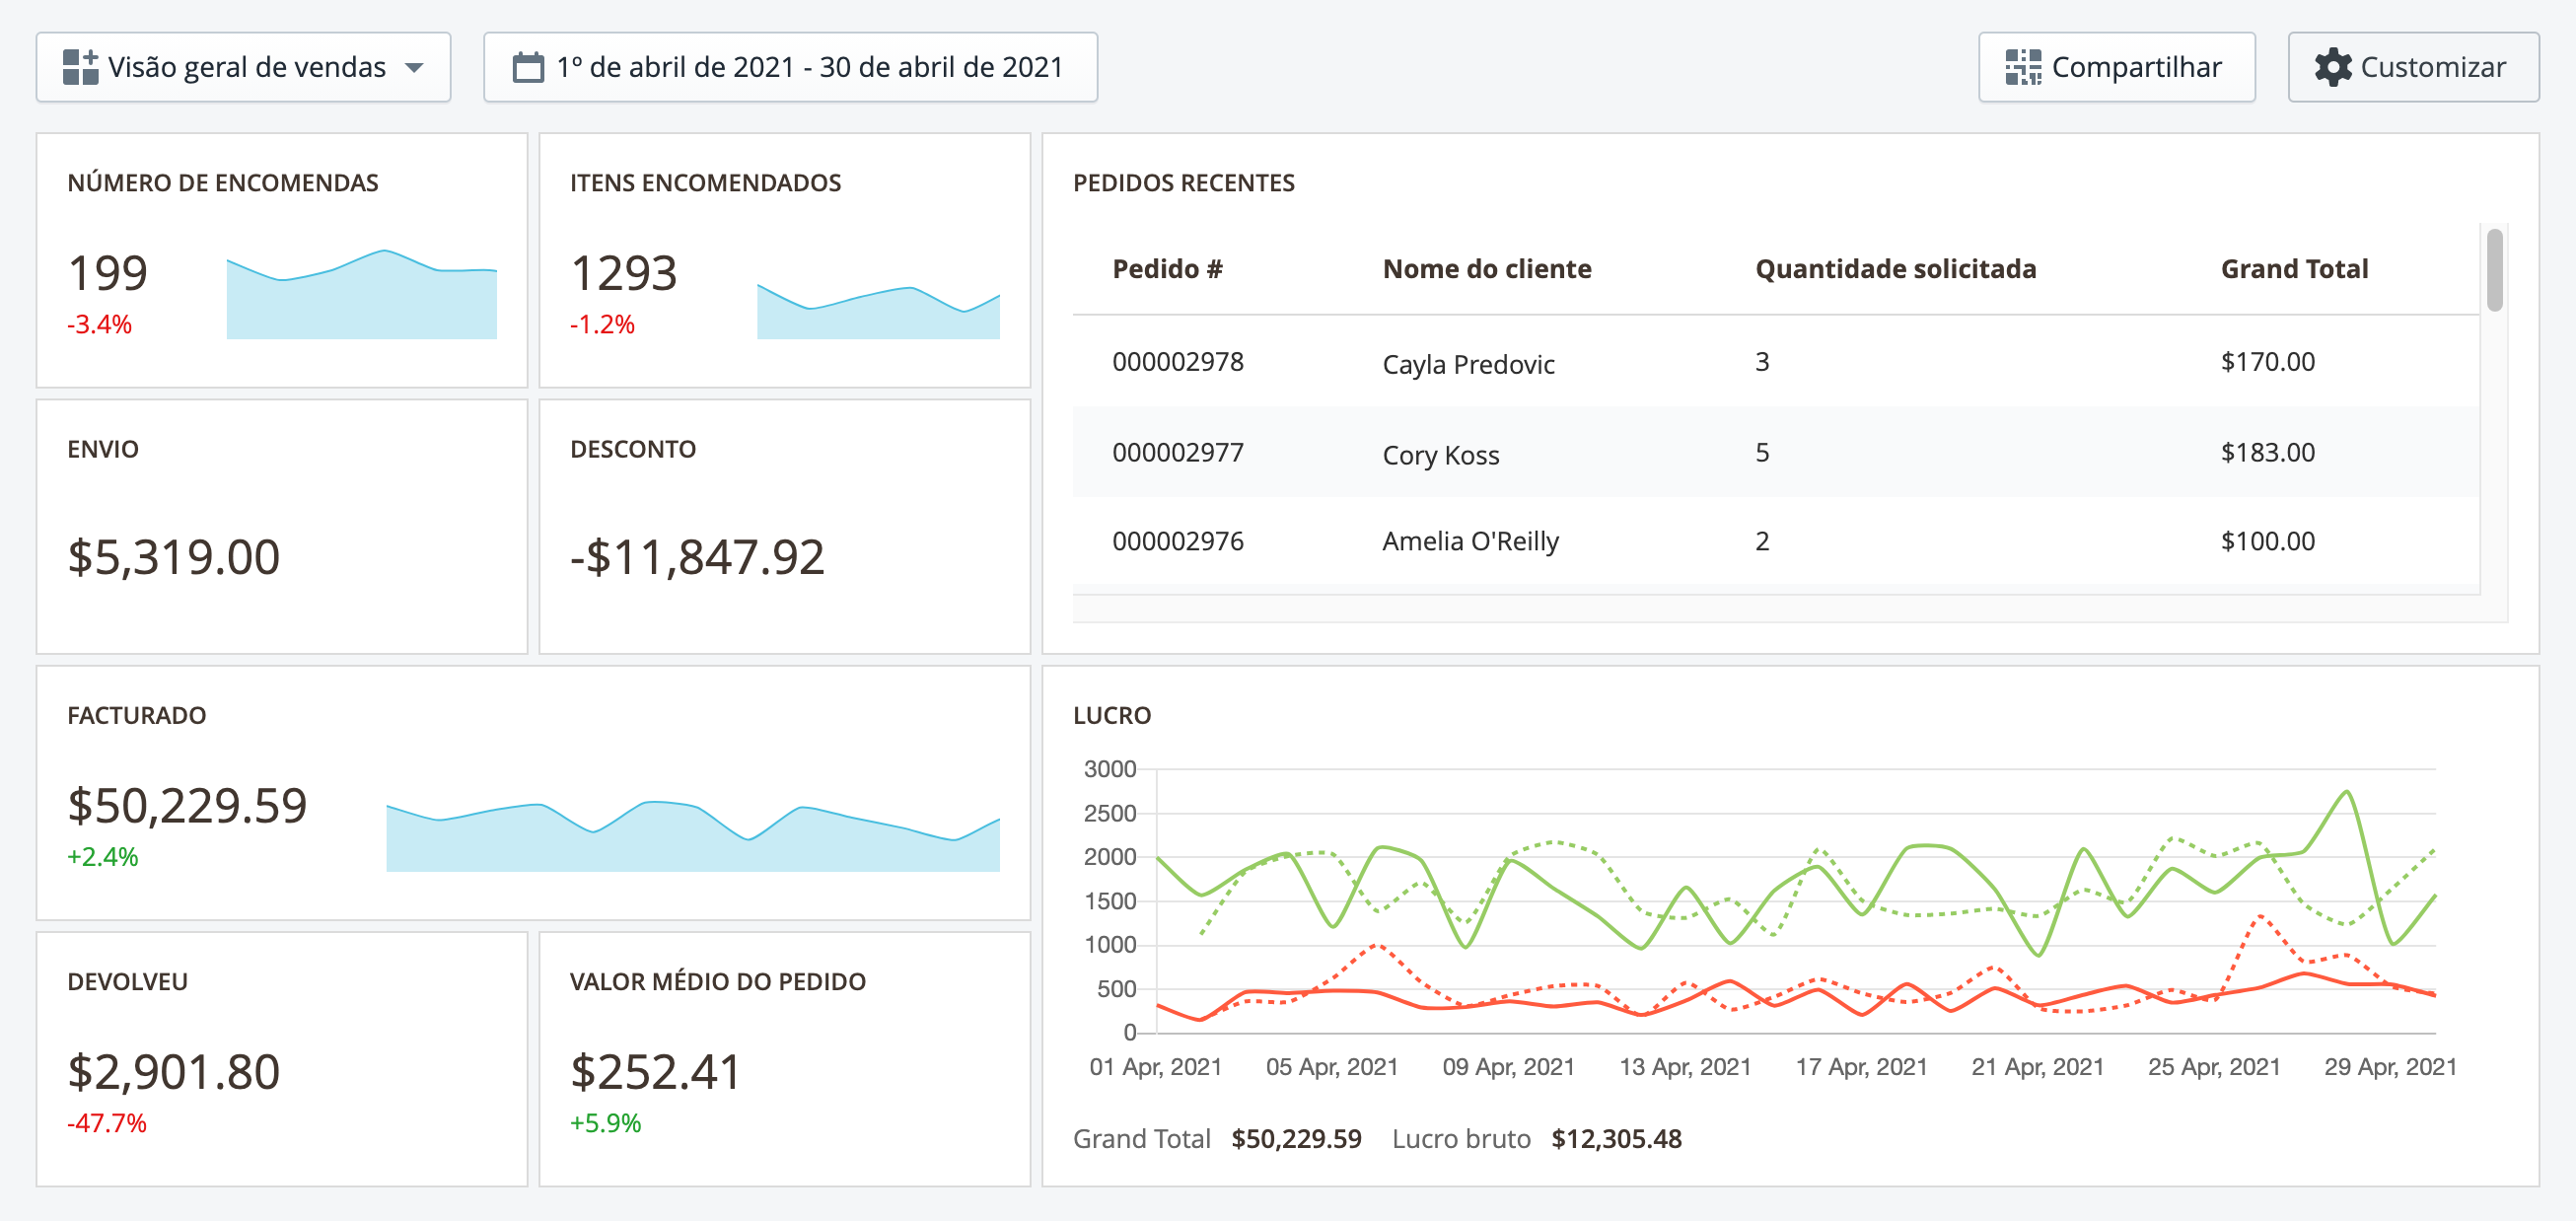Click the Facturado area sparkline chart
Viewport: 2576px width, 1221px height.
[x=693, y=836]
